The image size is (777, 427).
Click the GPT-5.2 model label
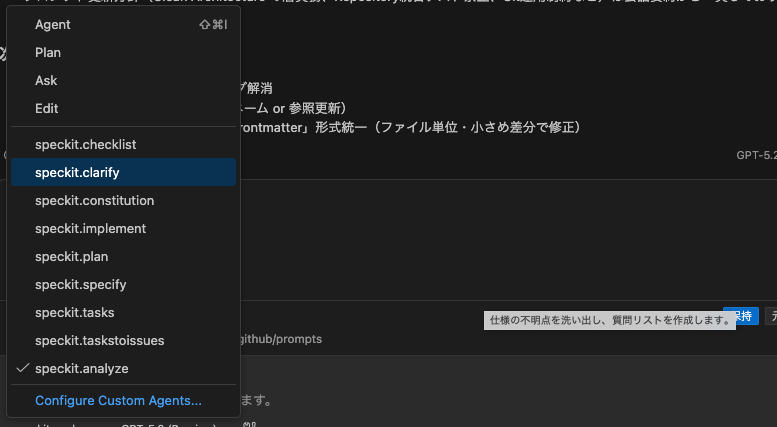point(756,155)
